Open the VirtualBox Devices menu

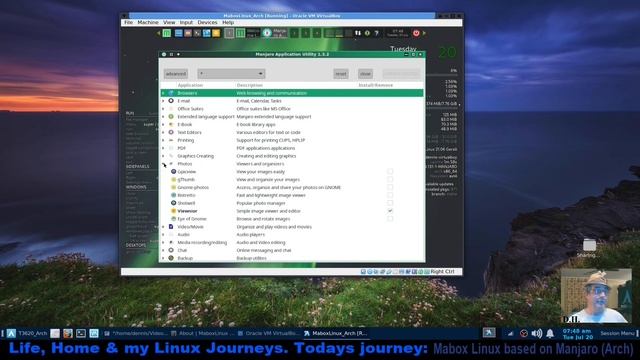point(207,23)
